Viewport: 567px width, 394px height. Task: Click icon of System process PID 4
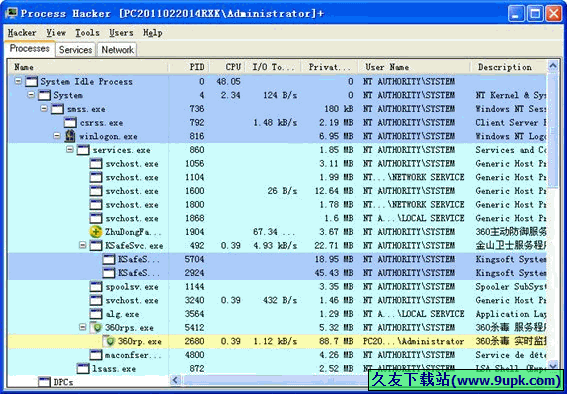(44, 95)
